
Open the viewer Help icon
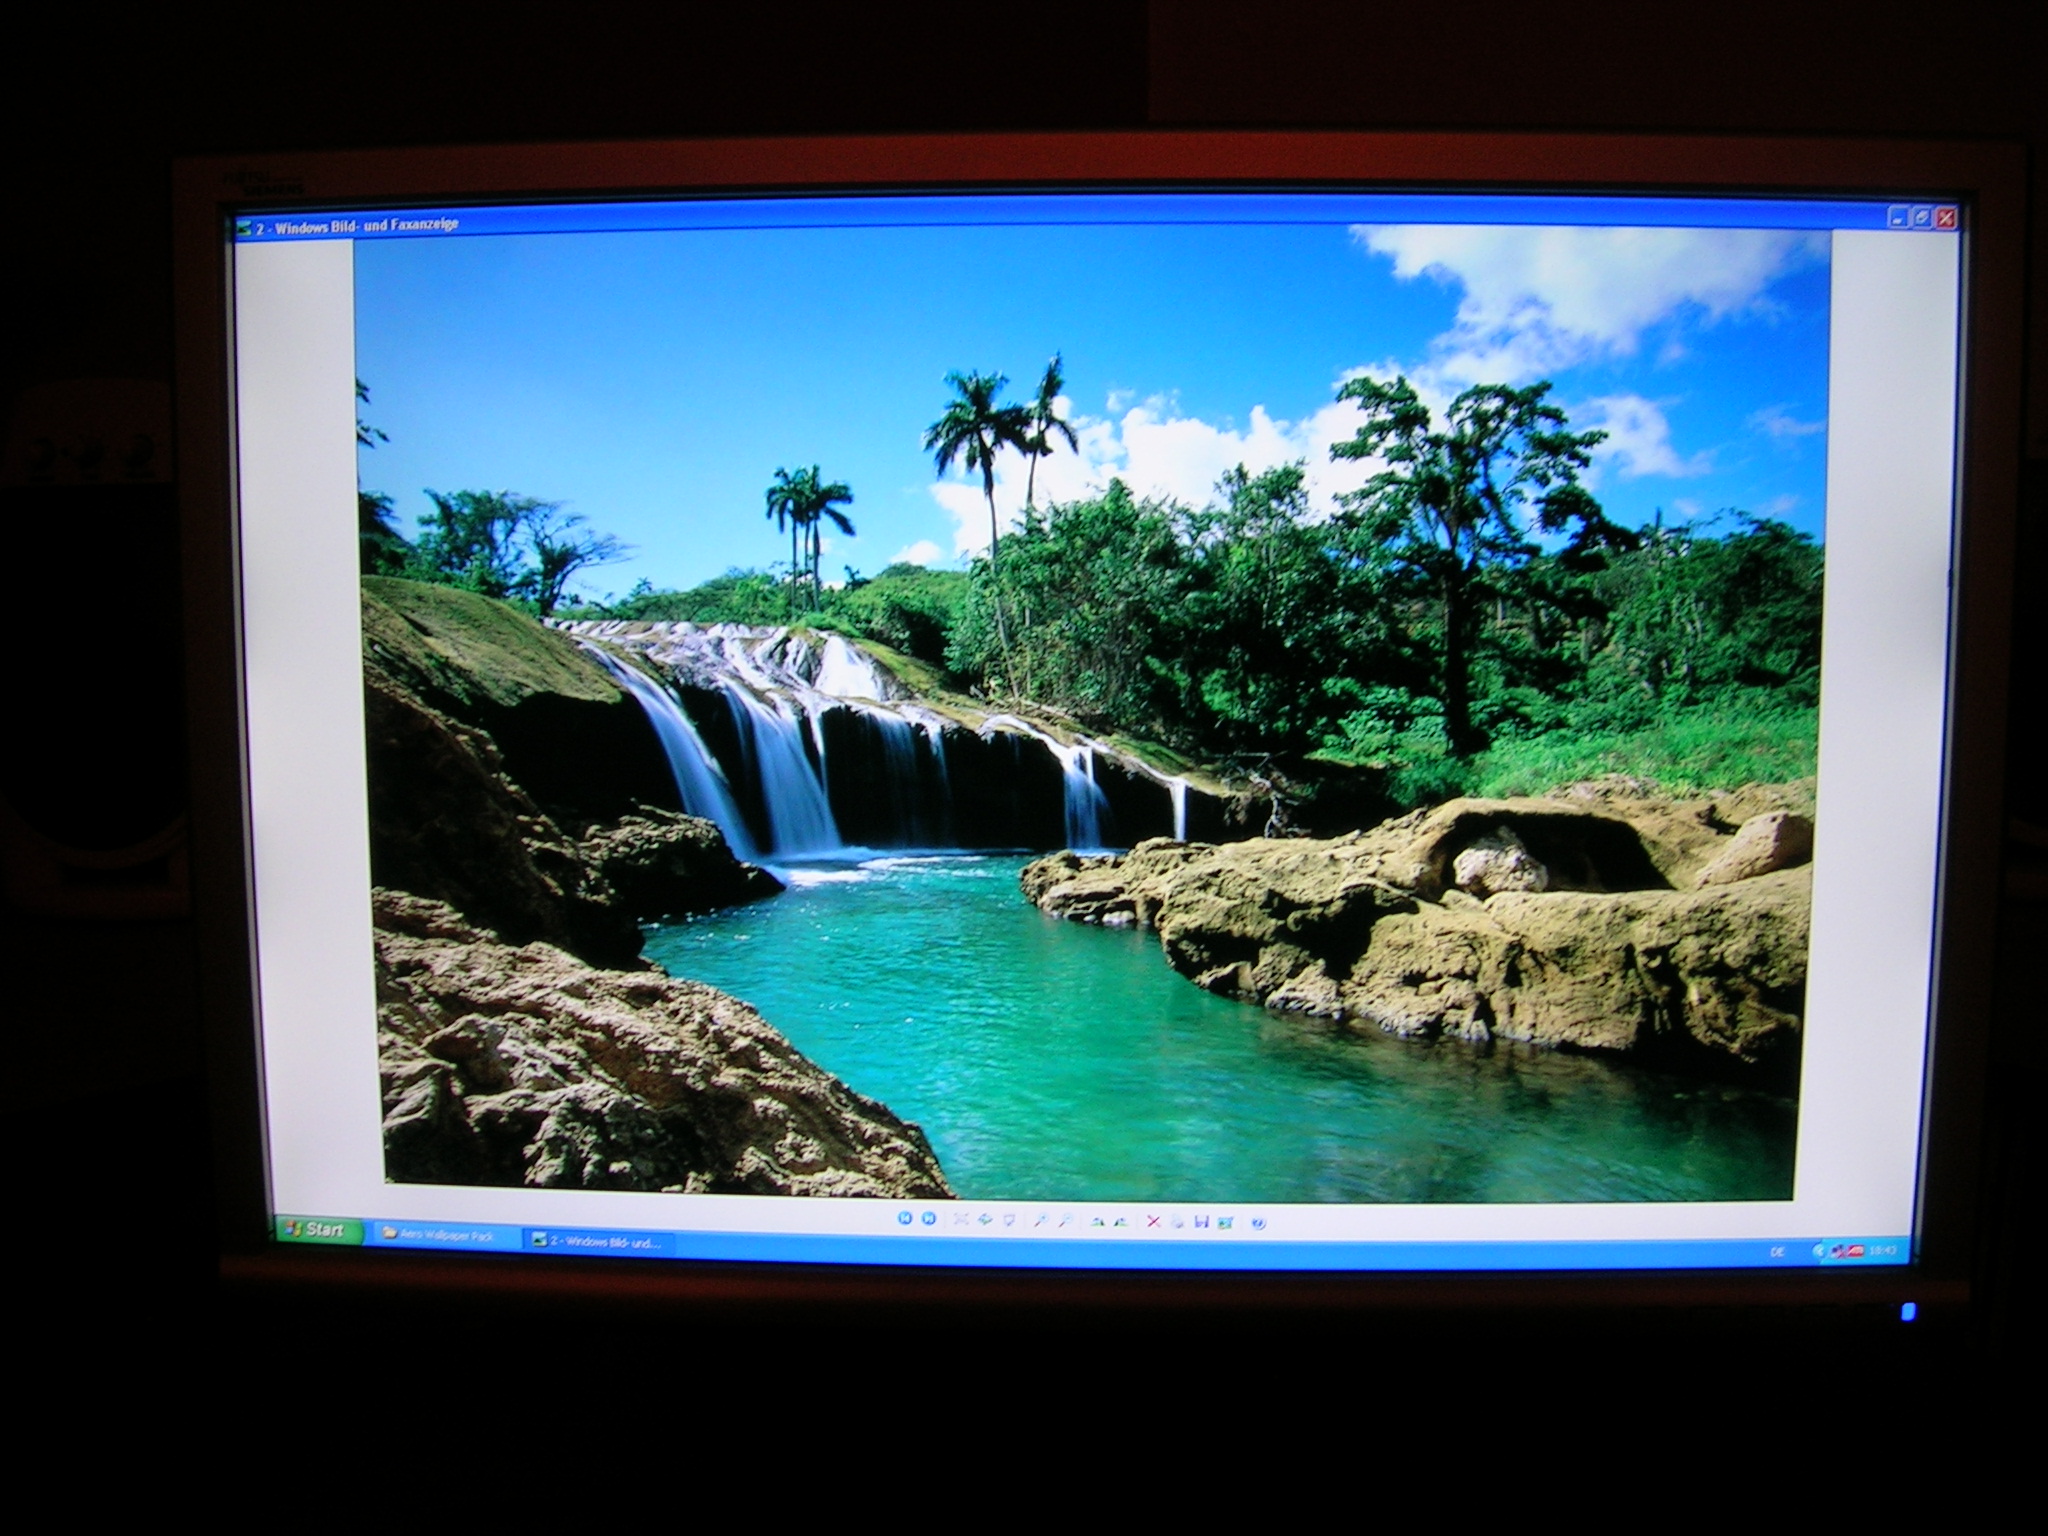point(1258,1223)
